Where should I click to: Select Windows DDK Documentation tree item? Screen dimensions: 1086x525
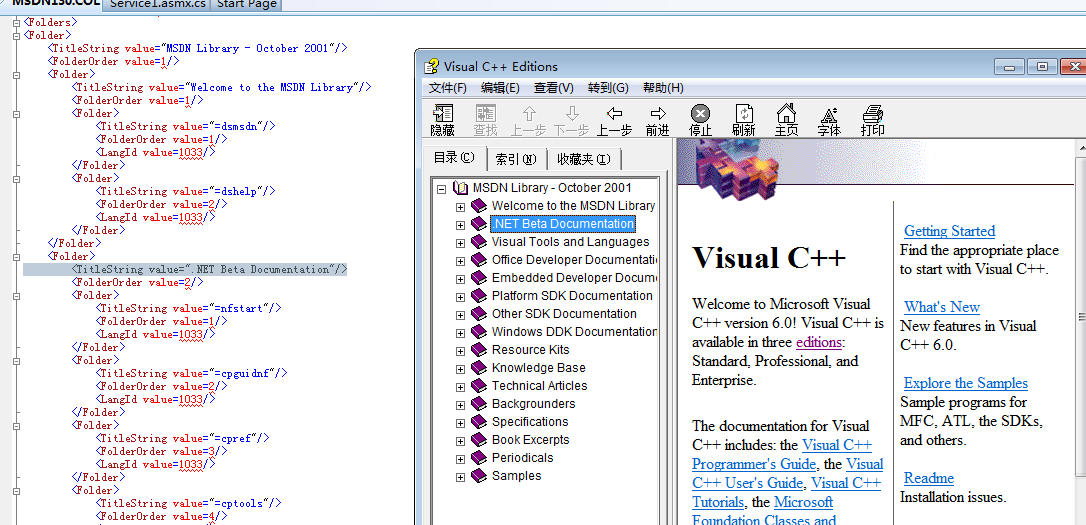coord(573,332)
